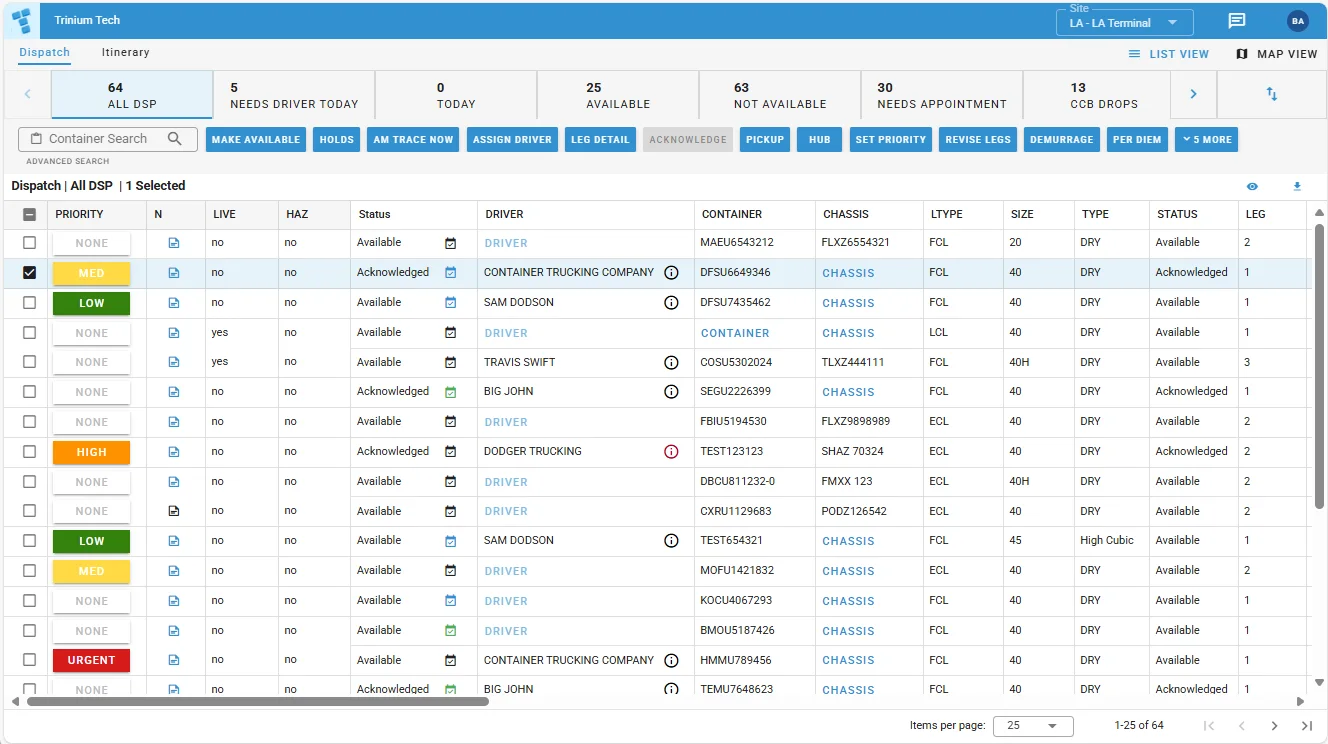Click info icon in HMMU789456 row

pos(671,660)
